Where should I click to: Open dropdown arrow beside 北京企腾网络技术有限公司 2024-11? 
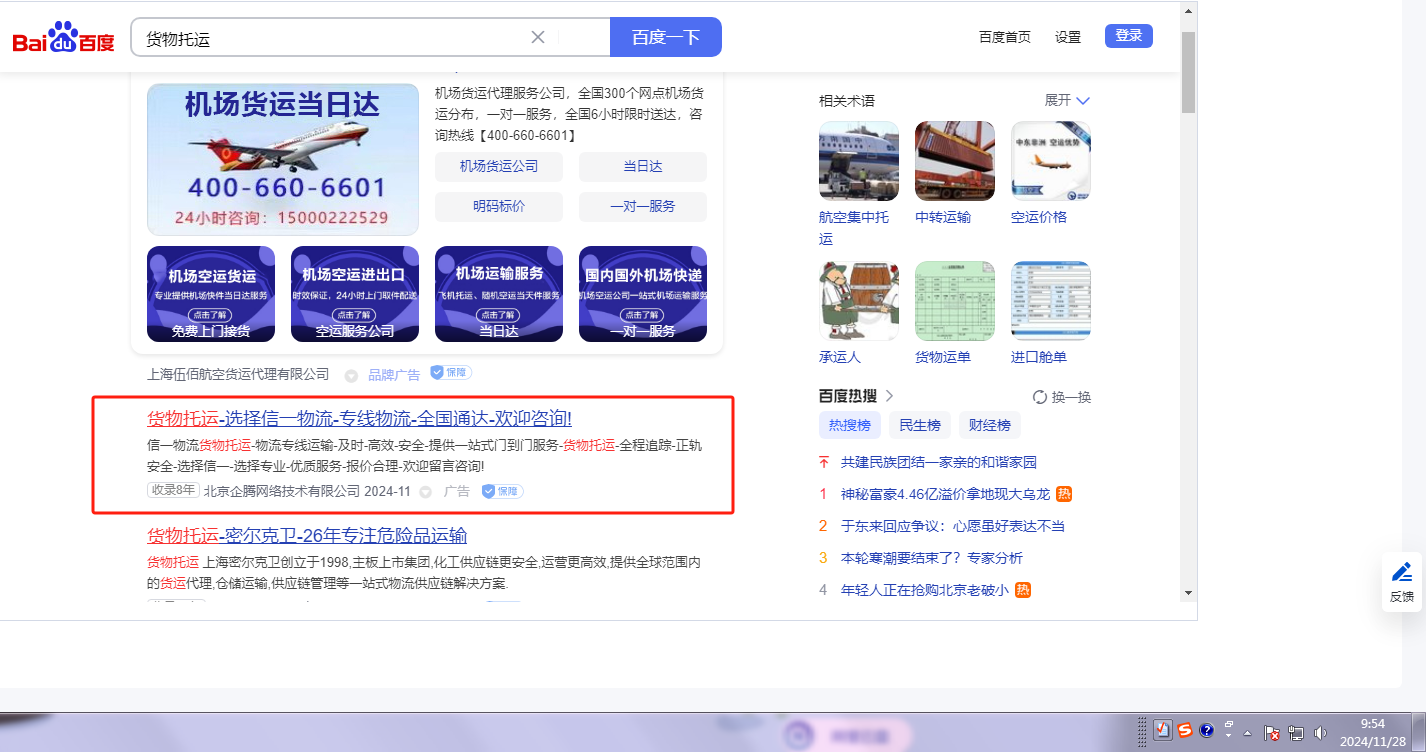pyautogui.click(x=425, y=492)
